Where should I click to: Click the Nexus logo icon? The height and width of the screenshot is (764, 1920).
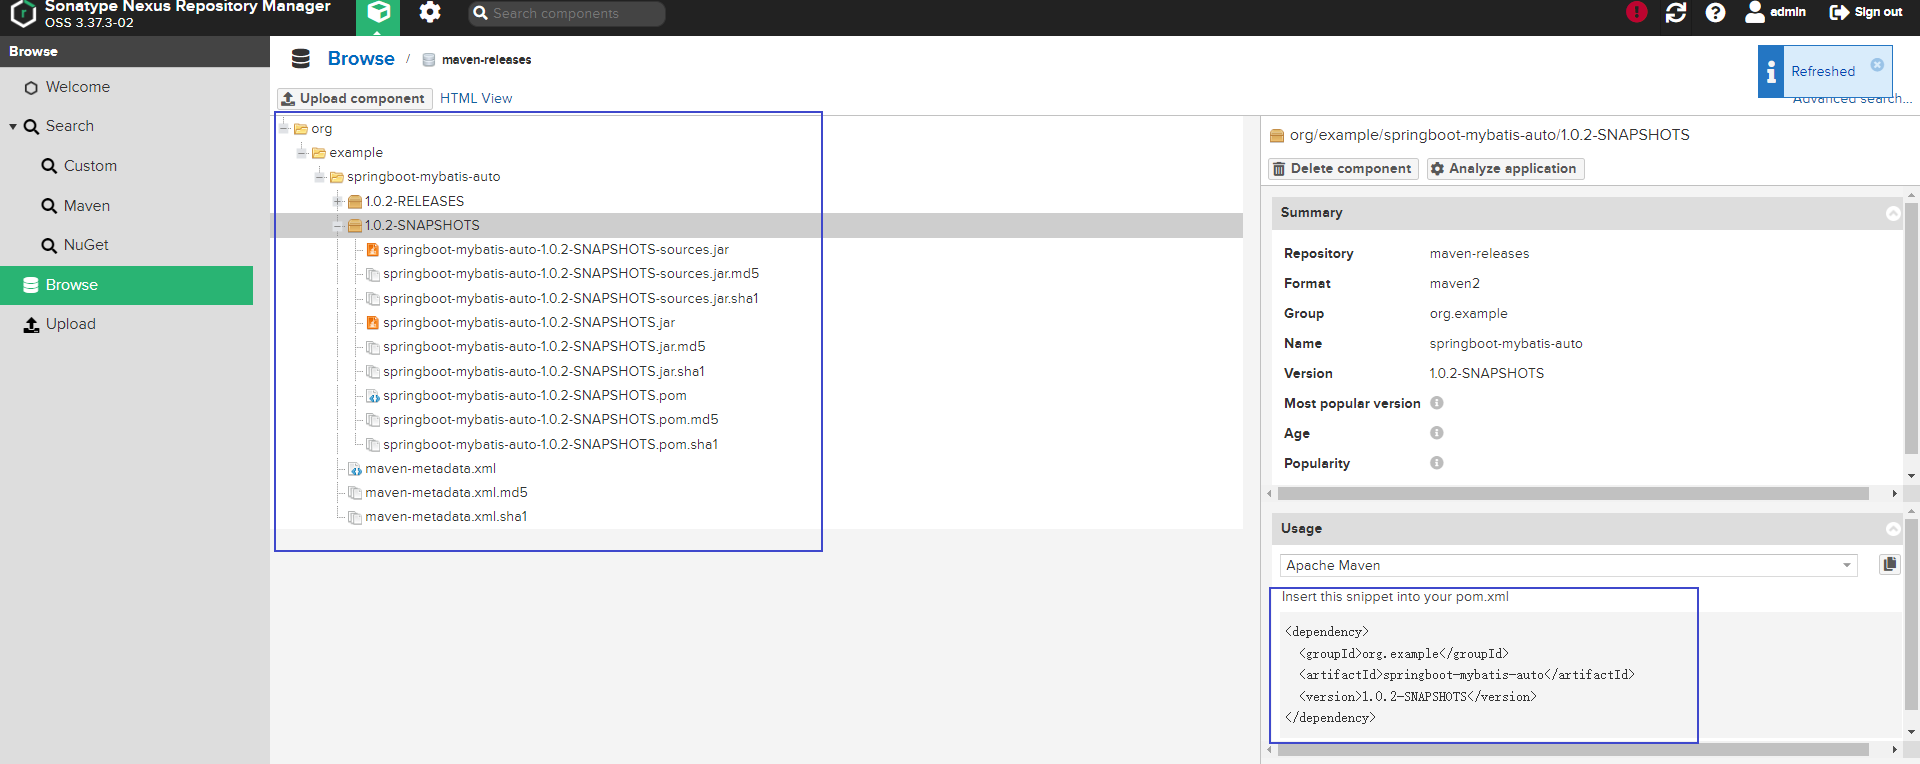point(23,13)
